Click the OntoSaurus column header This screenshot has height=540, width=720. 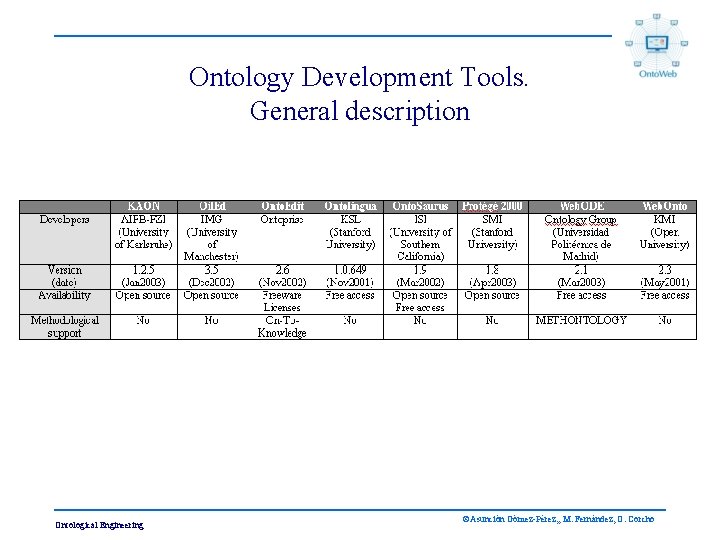click(x=420, y=207)
